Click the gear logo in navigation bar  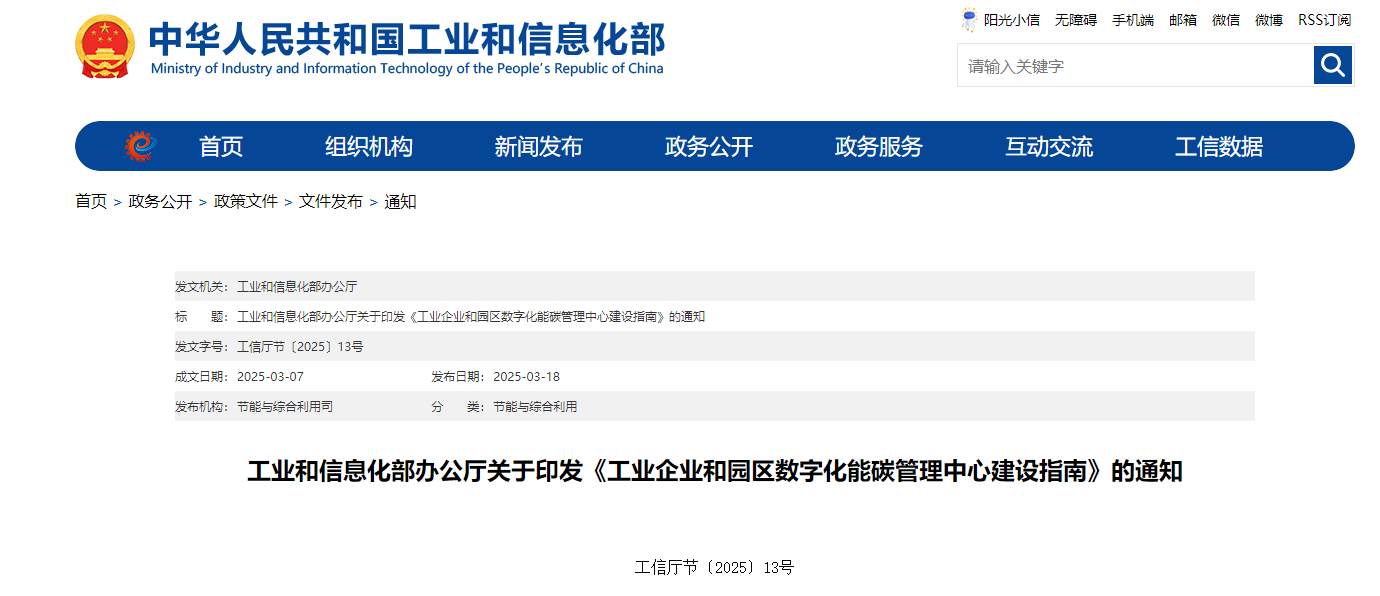141,146
